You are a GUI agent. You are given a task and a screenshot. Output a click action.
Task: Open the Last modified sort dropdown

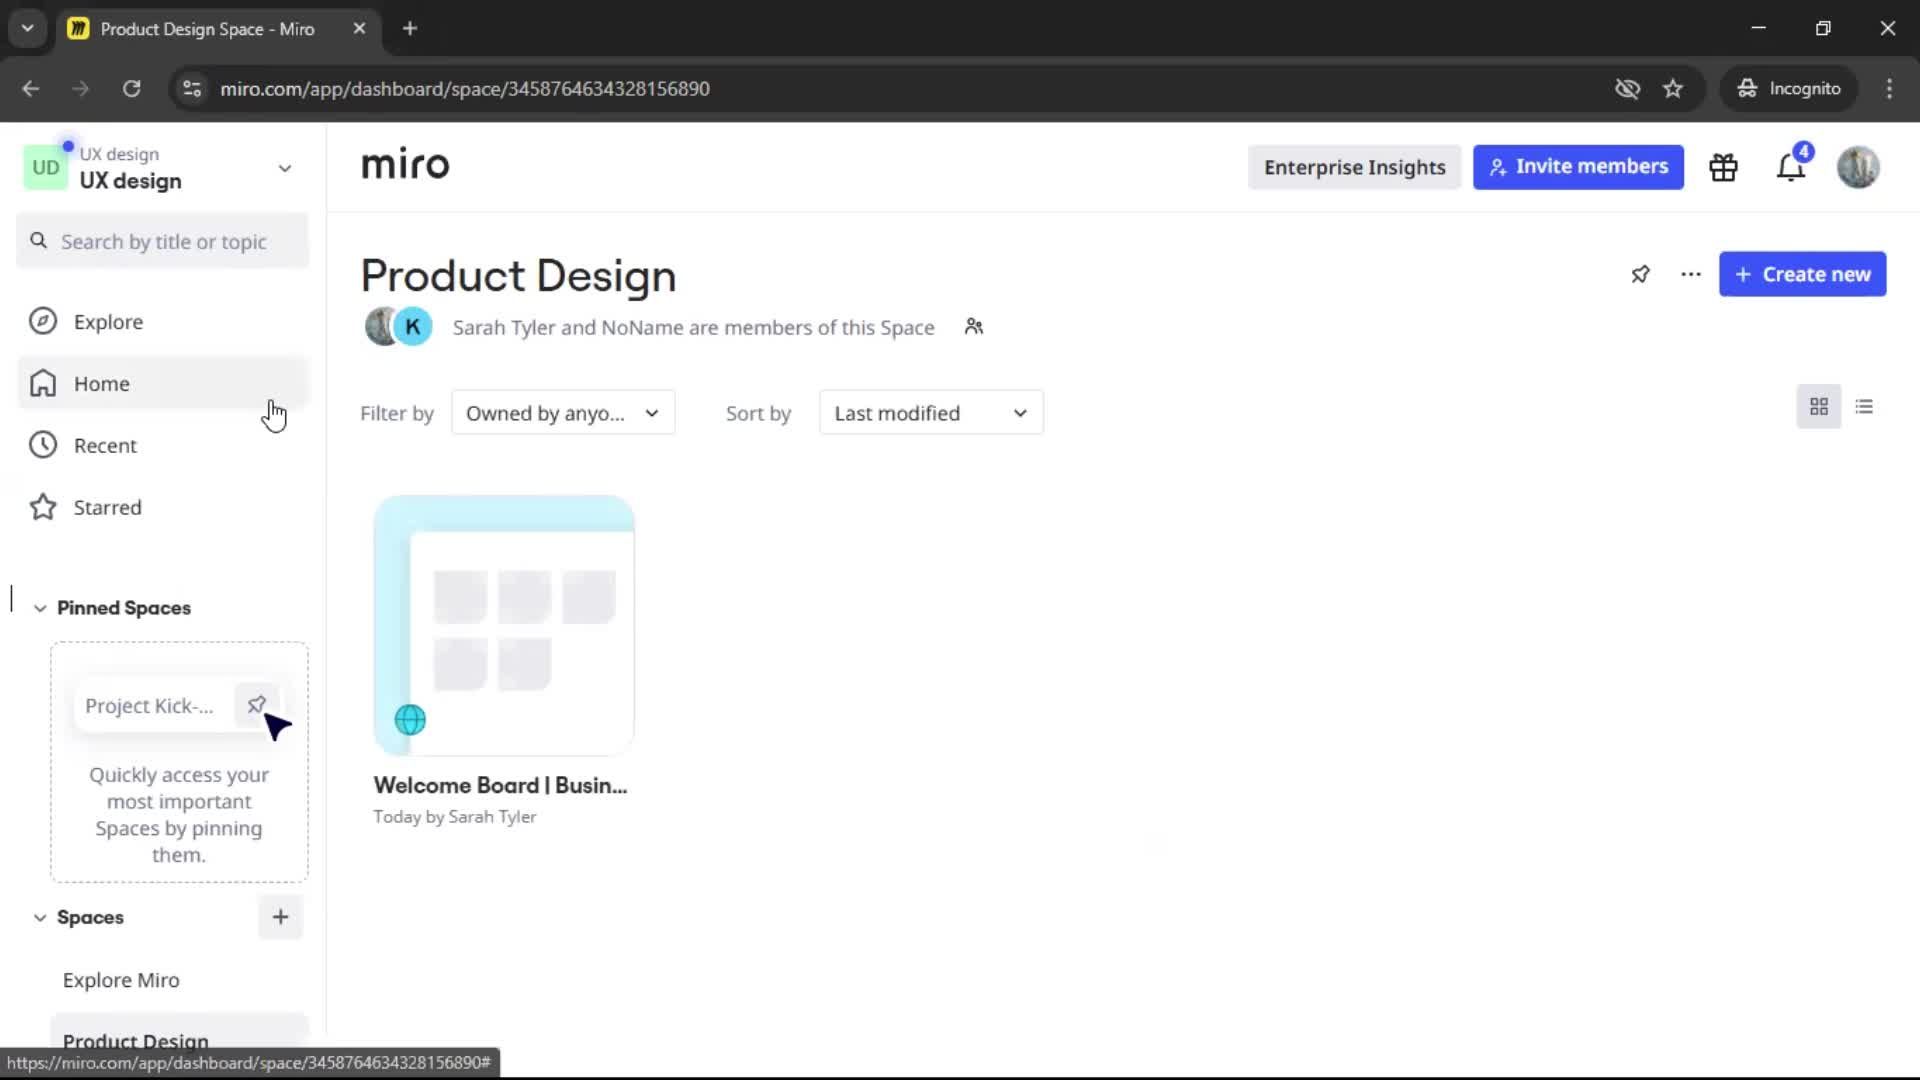[931, 413]
